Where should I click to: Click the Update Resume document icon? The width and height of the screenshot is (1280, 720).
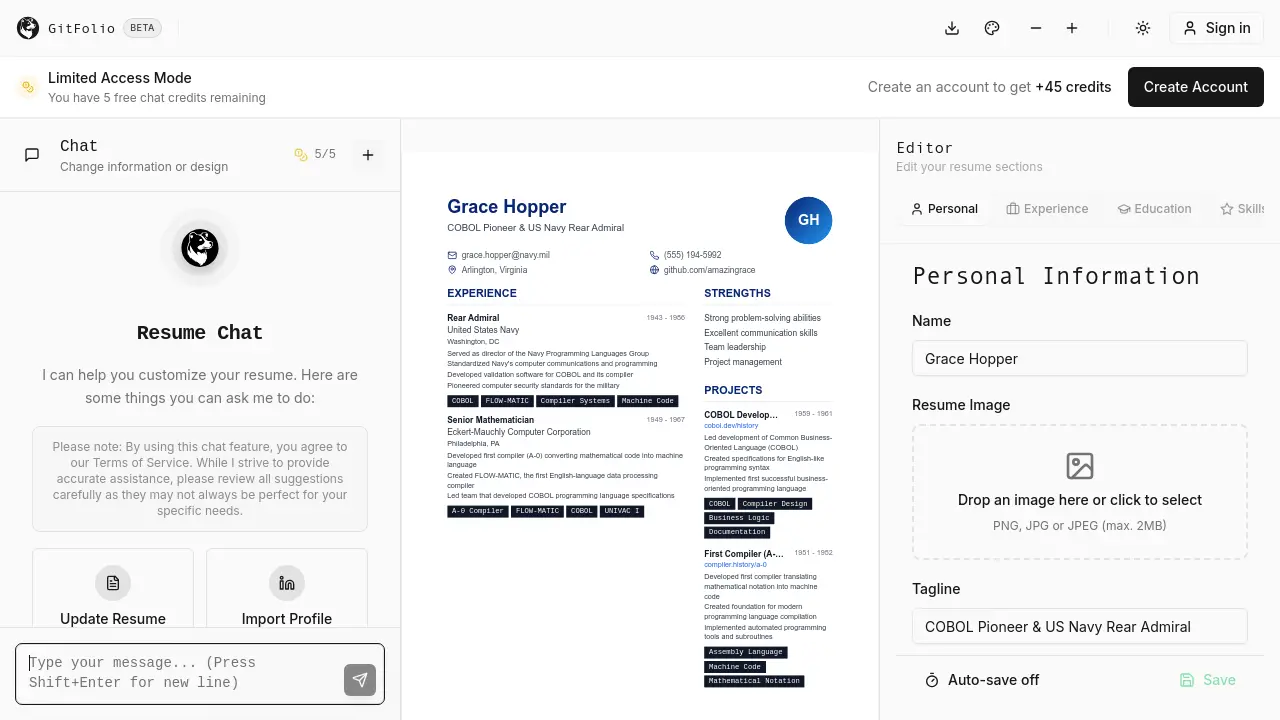pyautogui.click(x=113, y=583)
